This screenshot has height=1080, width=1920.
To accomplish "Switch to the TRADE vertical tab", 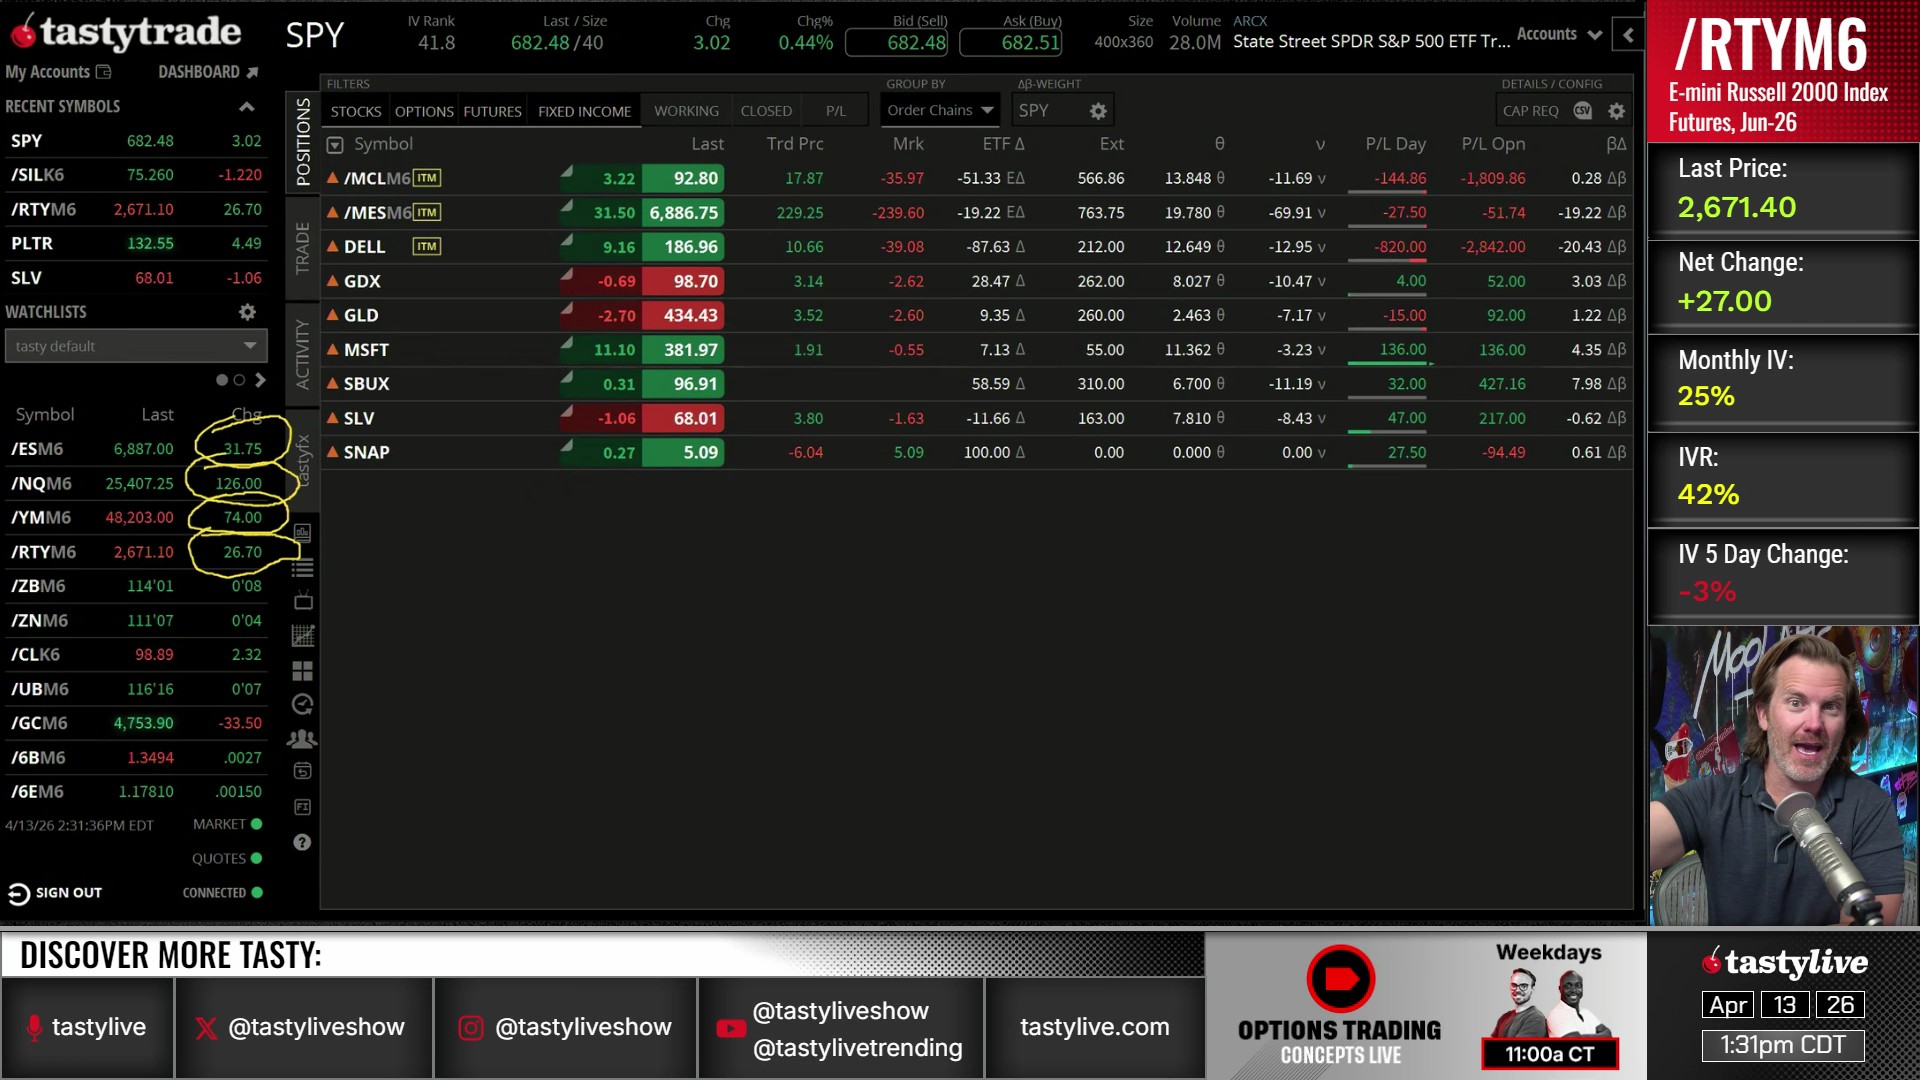I will point(302,248).
